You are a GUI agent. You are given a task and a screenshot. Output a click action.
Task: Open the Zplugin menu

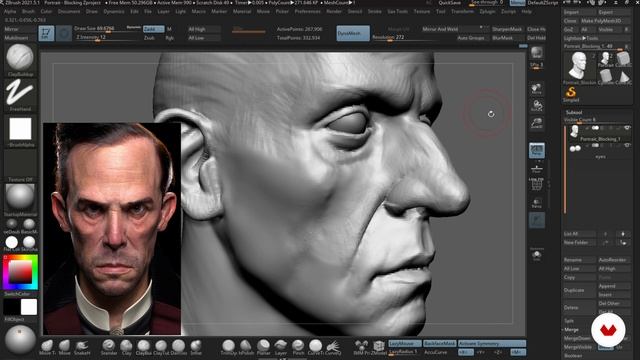(x=487, y=11)
